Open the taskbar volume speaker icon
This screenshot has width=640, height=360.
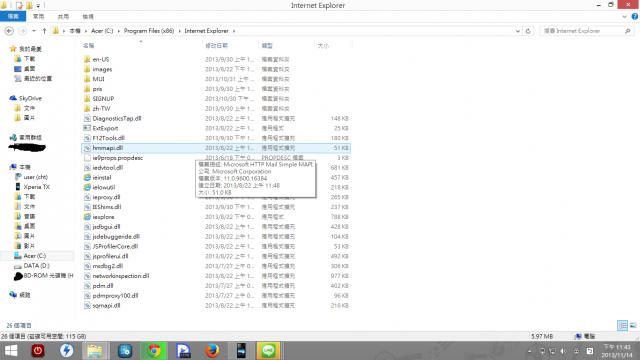564,351
